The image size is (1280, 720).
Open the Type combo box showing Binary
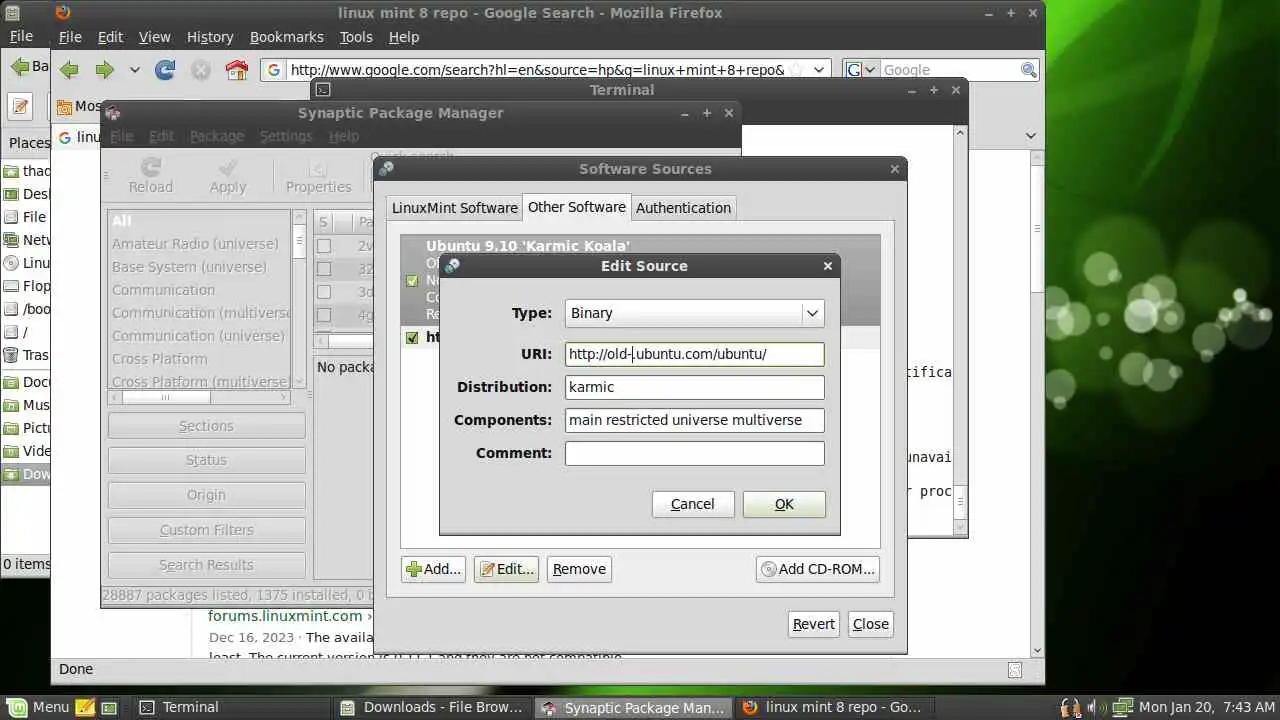coord(694,313)
